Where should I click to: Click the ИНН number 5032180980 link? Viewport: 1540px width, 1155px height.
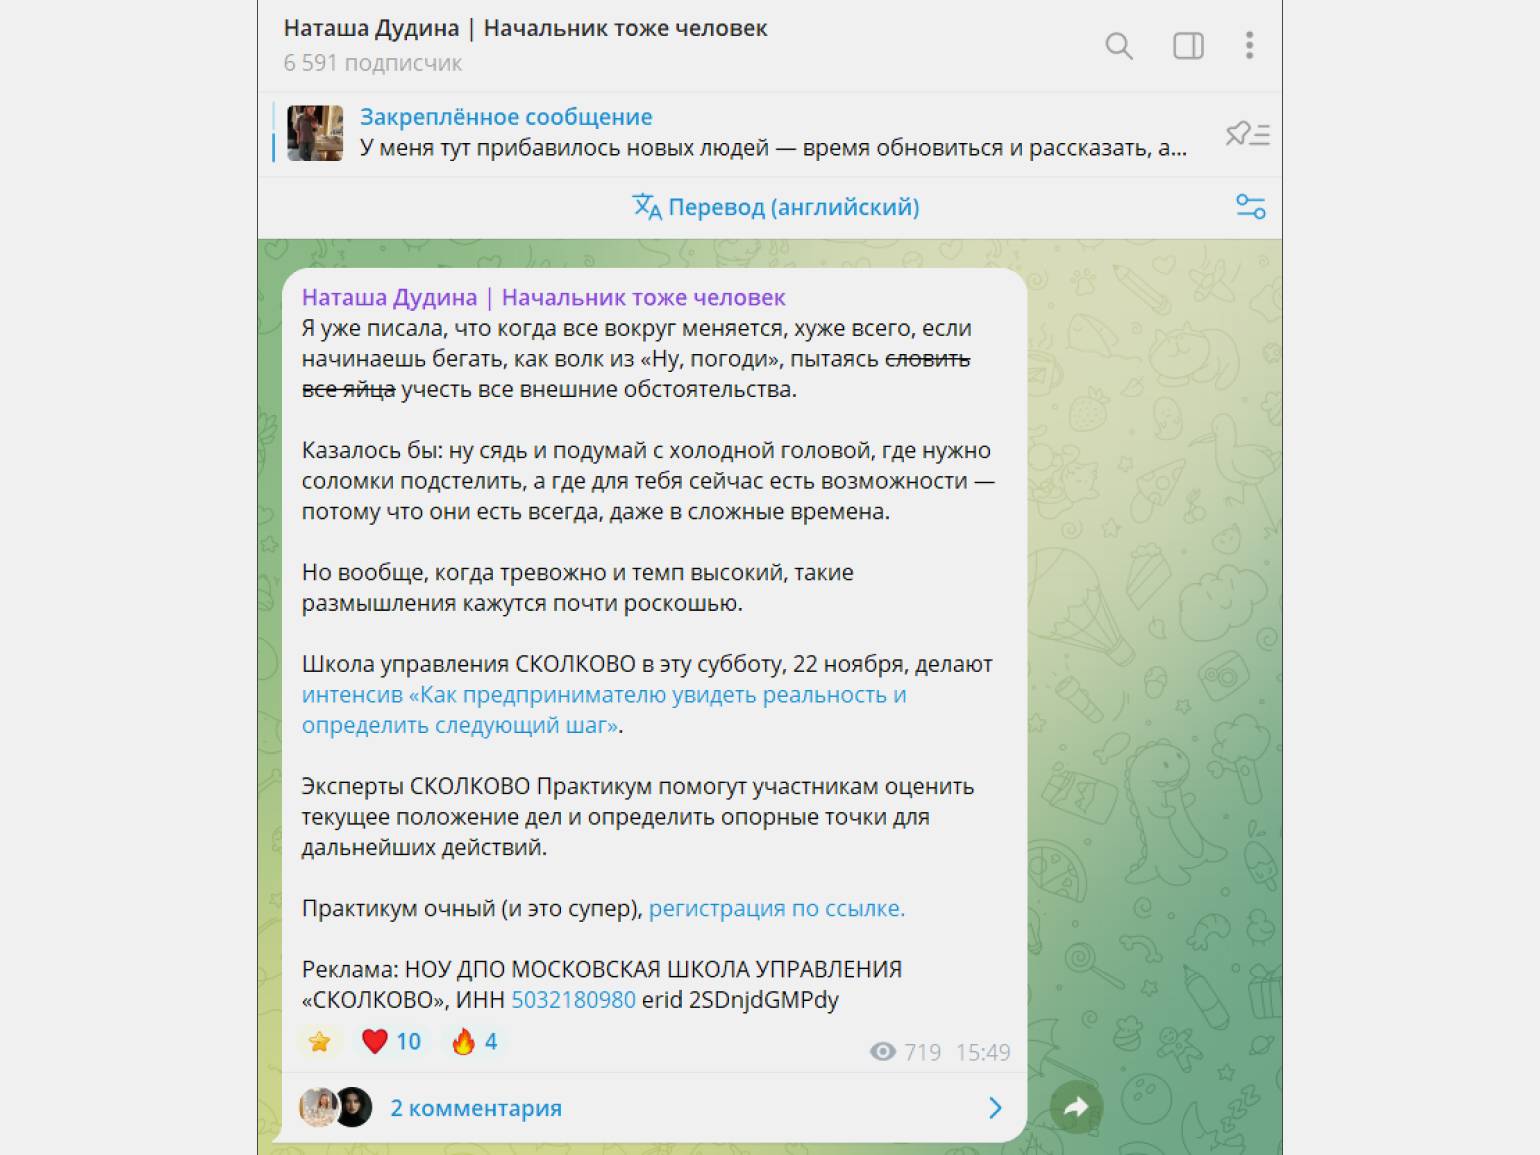click(574, 1000)
